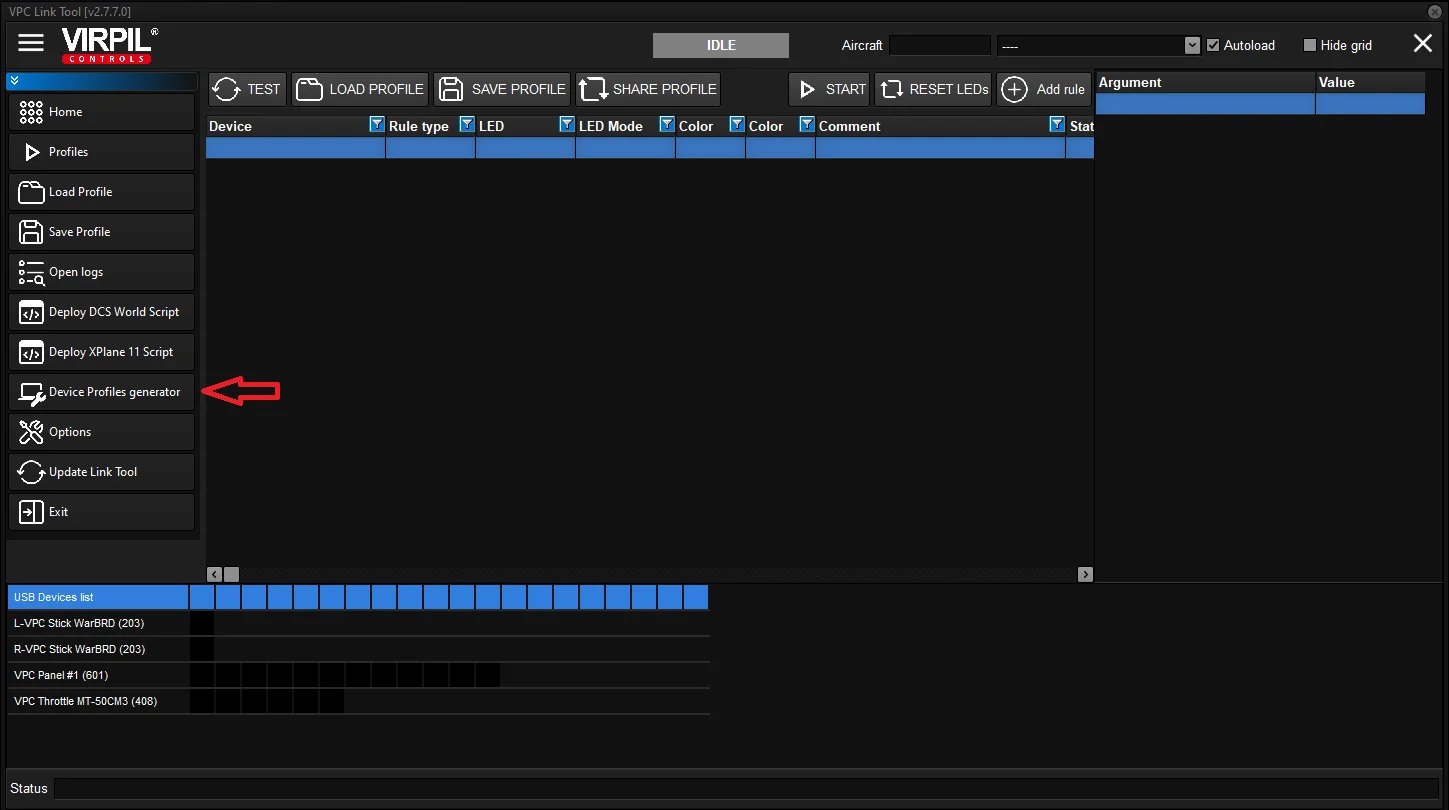Open the LED Mode column filter
1449x810 pixels.
[x=666, y=125]
